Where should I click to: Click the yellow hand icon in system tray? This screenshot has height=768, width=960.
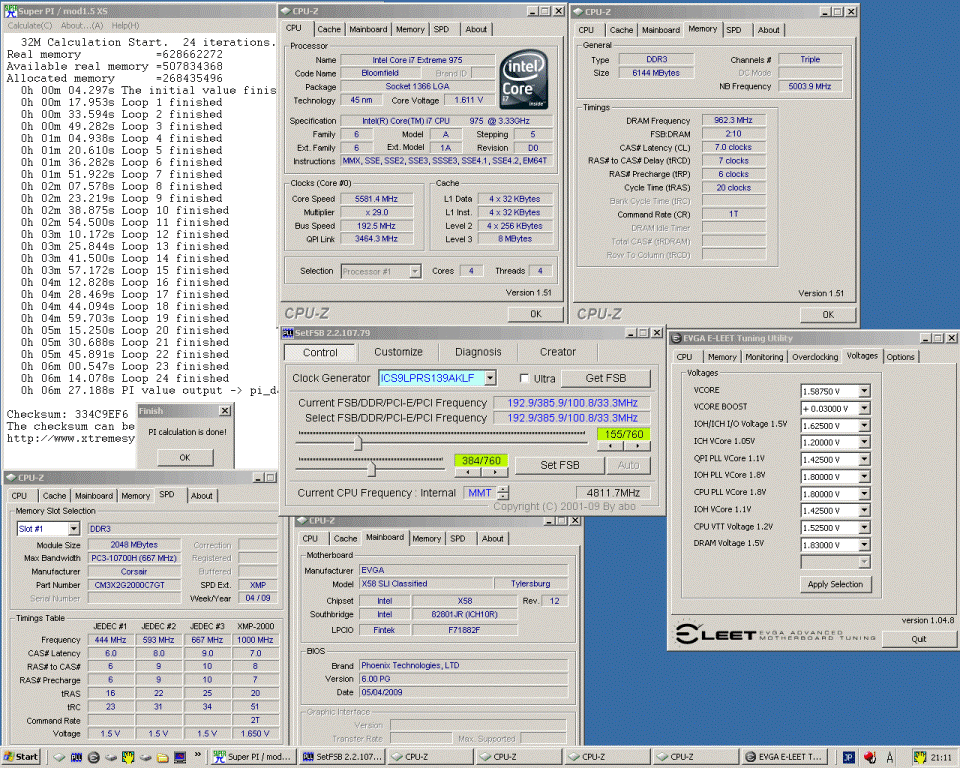(920, 757)
